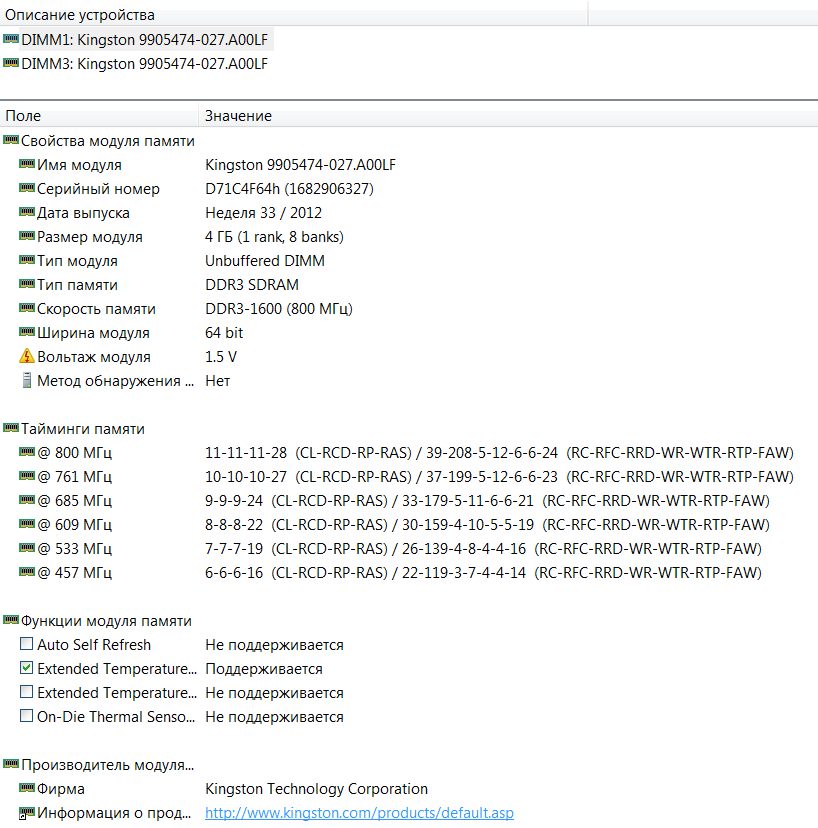Click the icon beside '@ 609 МГц'
818x828 pixels.
[x=26, y=524]
